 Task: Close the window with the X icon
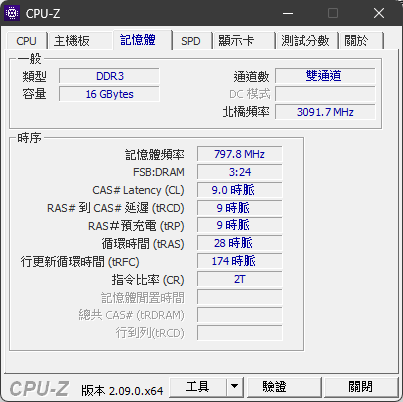pyautogui.click(x=379, y=13)
